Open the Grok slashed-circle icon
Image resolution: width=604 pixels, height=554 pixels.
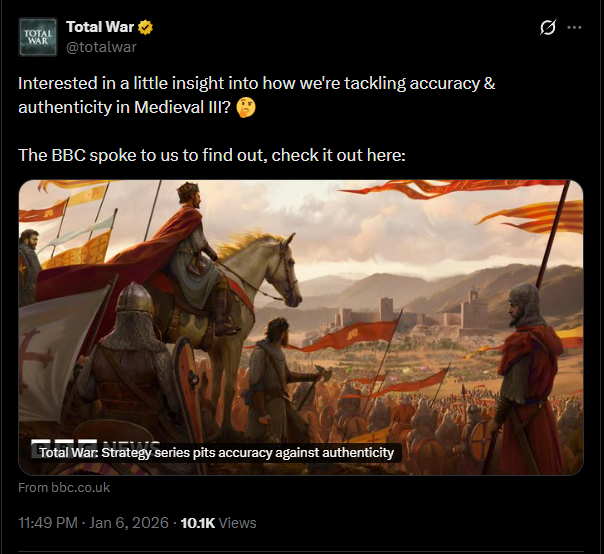[x=547, y=28]
